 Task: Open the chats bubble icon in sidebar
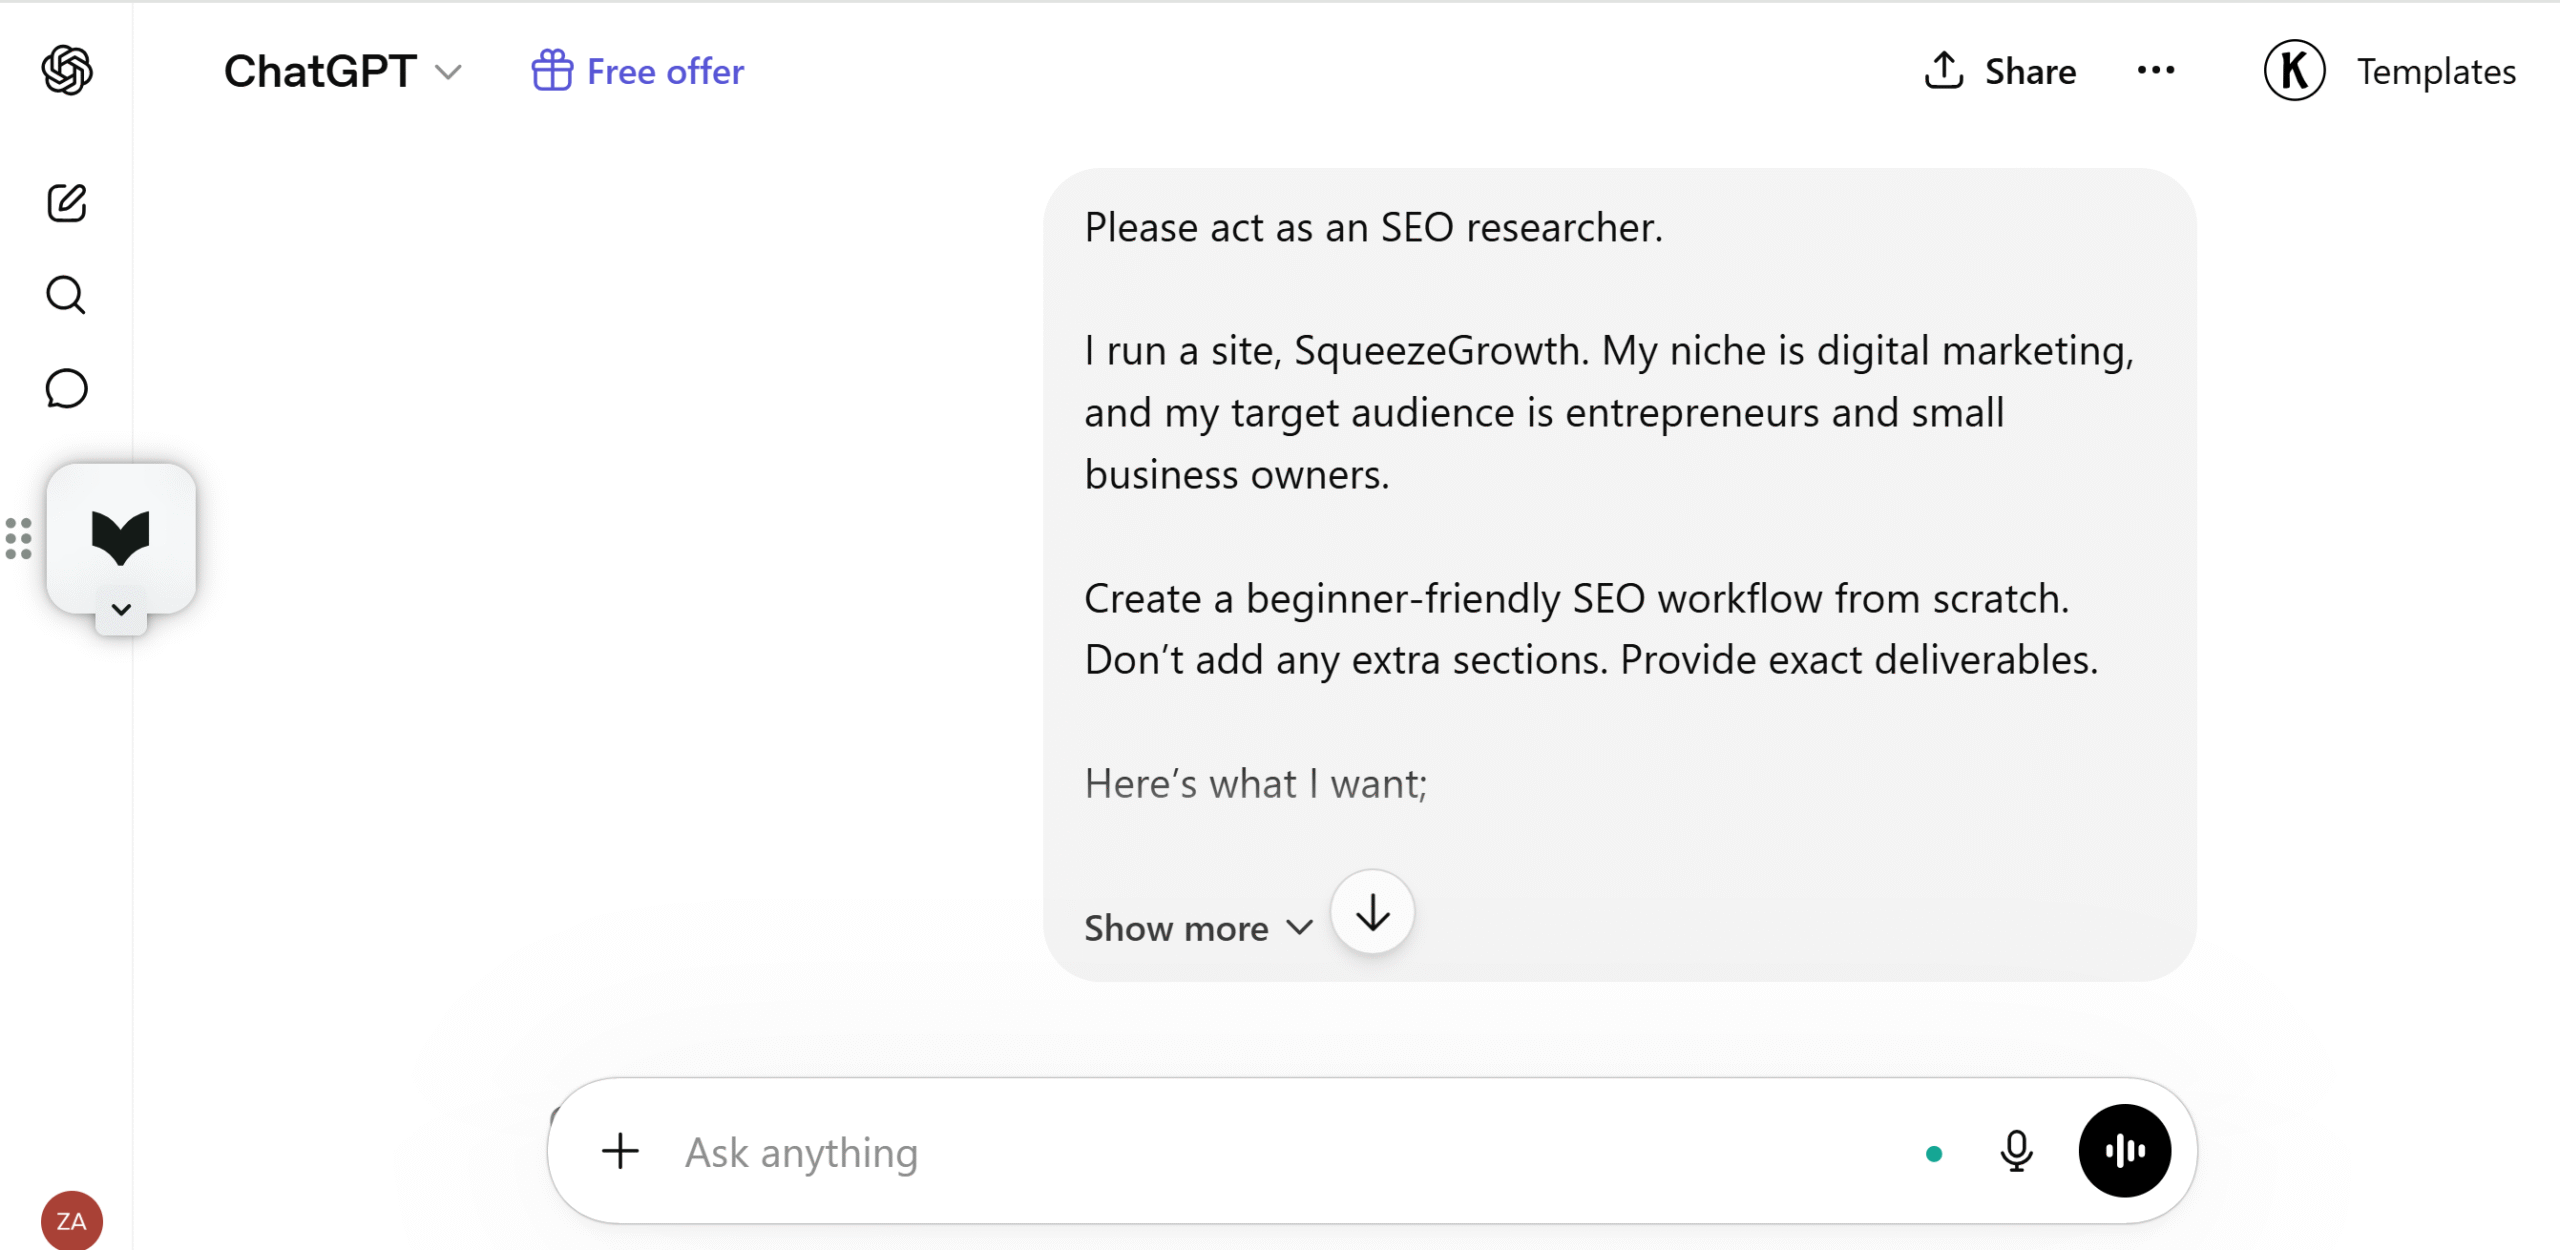tap(67, 388)
